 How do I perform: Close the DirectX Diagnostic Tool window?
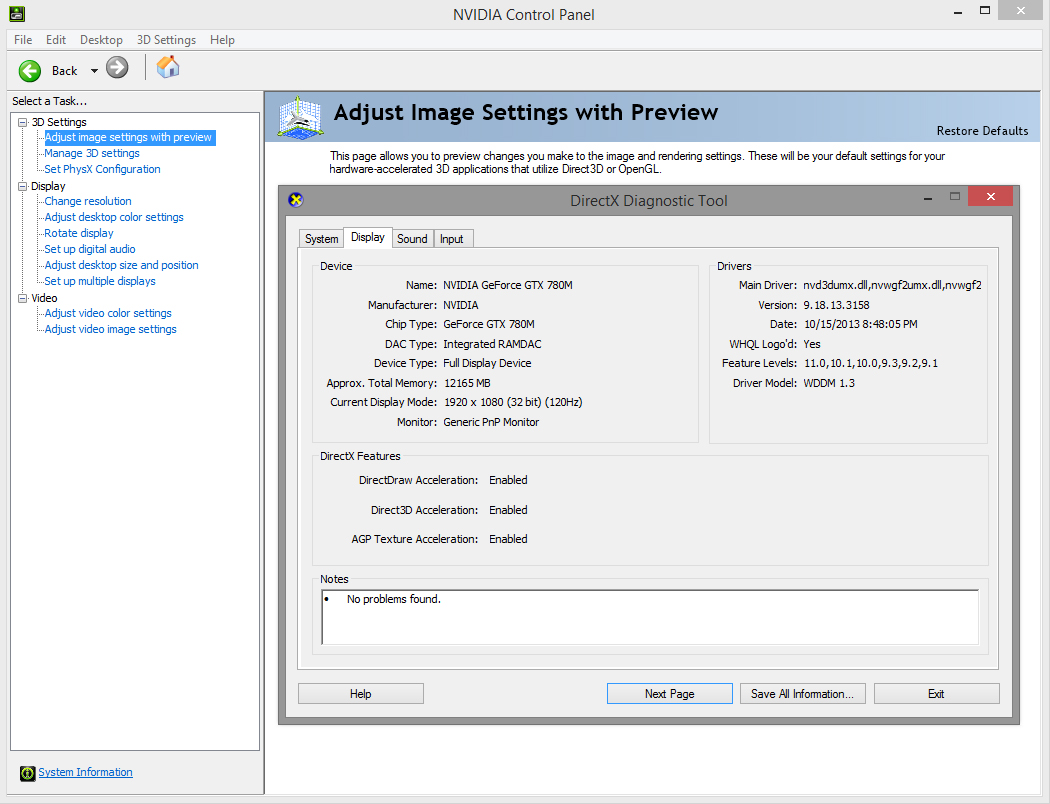[x=990, y=196]
